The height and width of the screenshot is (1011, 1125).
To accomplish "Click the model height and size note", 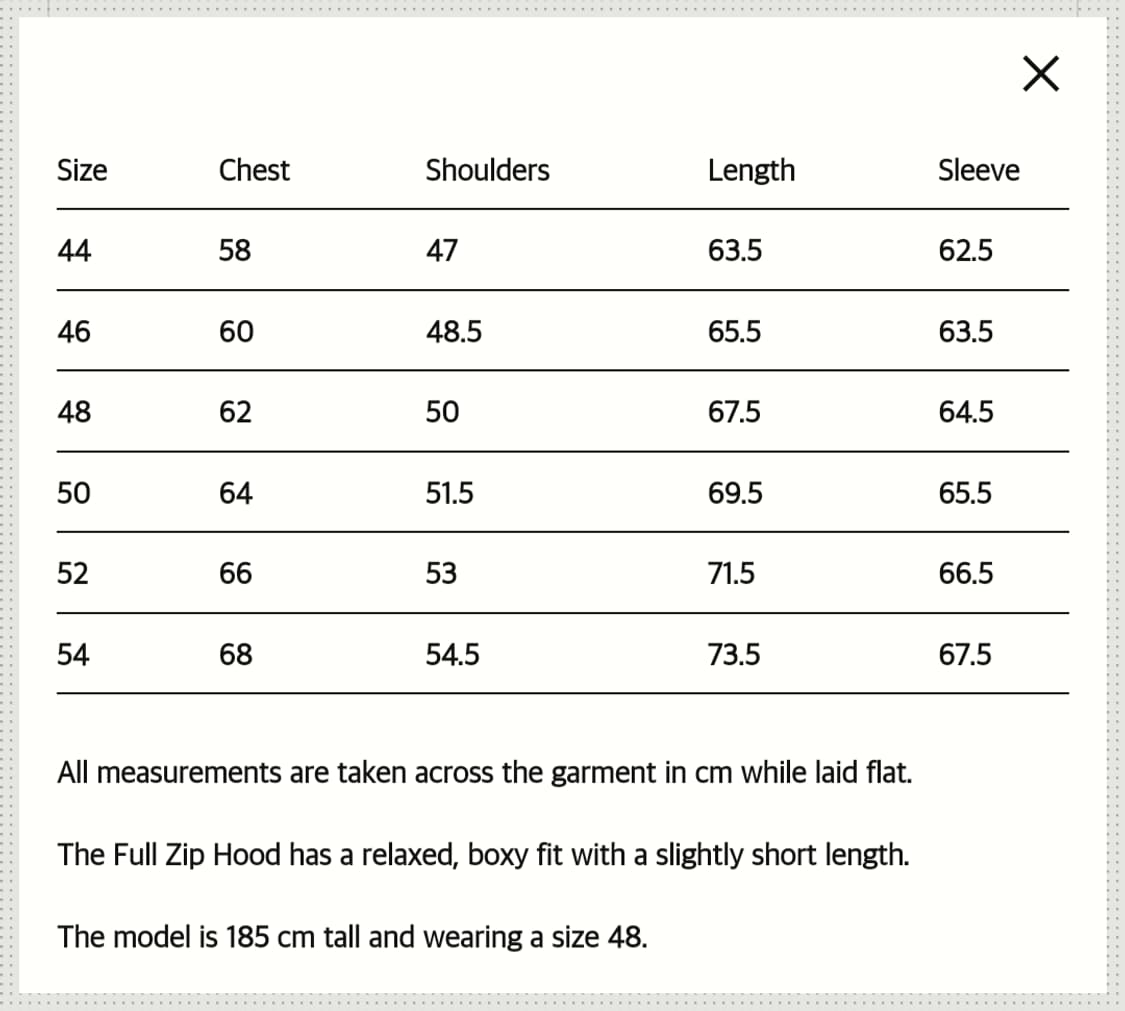I will [352, 937].
